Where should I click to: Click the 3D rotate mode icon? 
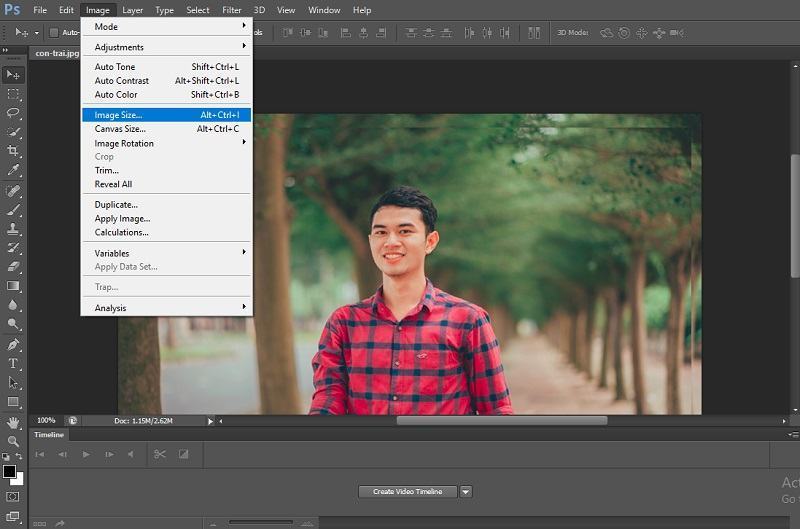[x=606, y=33]
